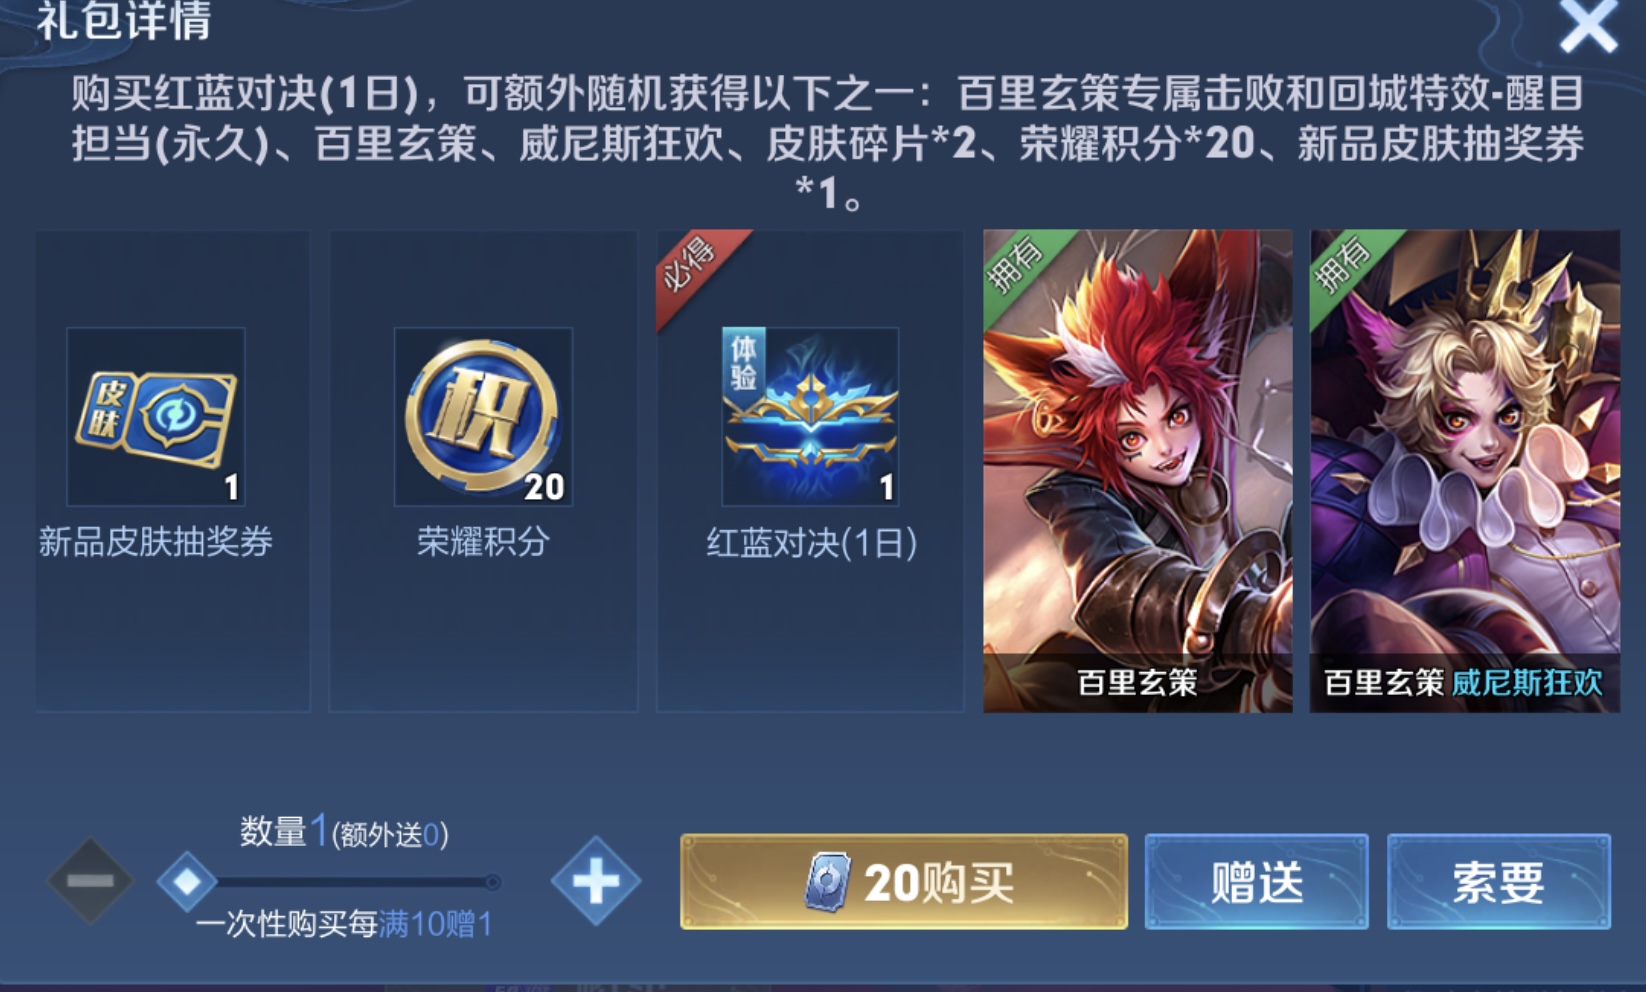This screenshot has height=992, width=1646.
Task: Open the 百里玄策 hero portrait card
Action: (x=1137, y=471)
